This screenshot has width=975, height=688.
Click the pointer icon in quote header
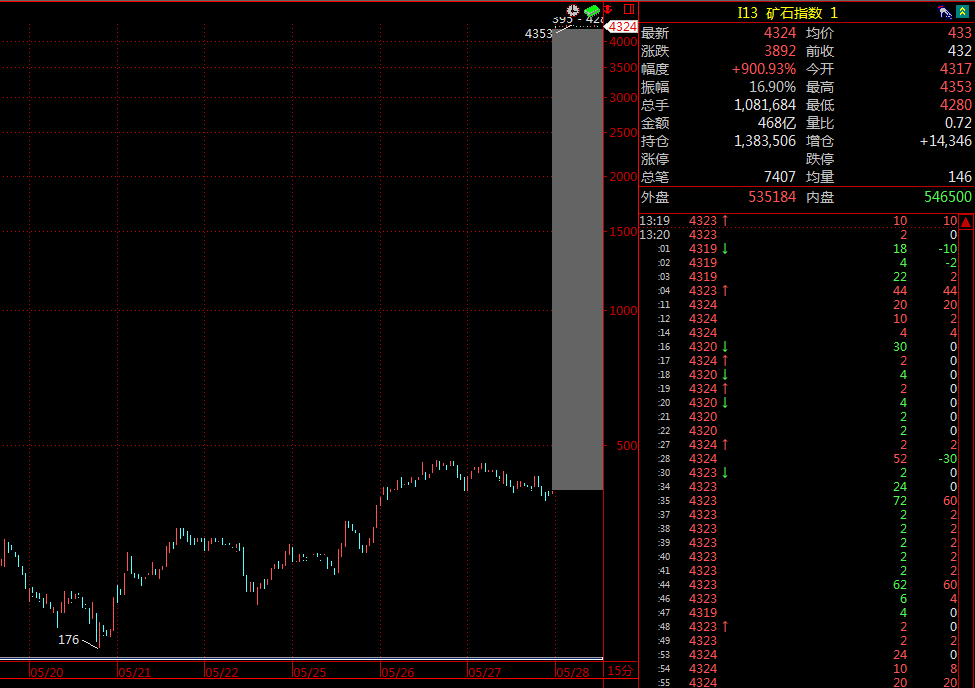tap(942, 12)
